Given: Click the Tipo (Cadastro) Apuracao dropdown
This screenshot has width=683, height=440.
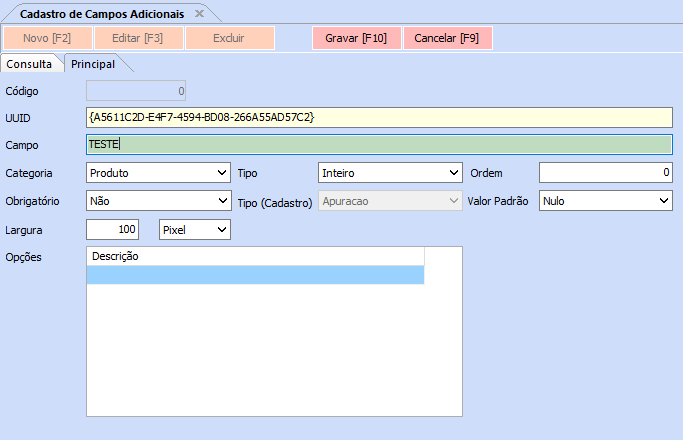Looking at the screenshot, I should click(x=389, y=201).
